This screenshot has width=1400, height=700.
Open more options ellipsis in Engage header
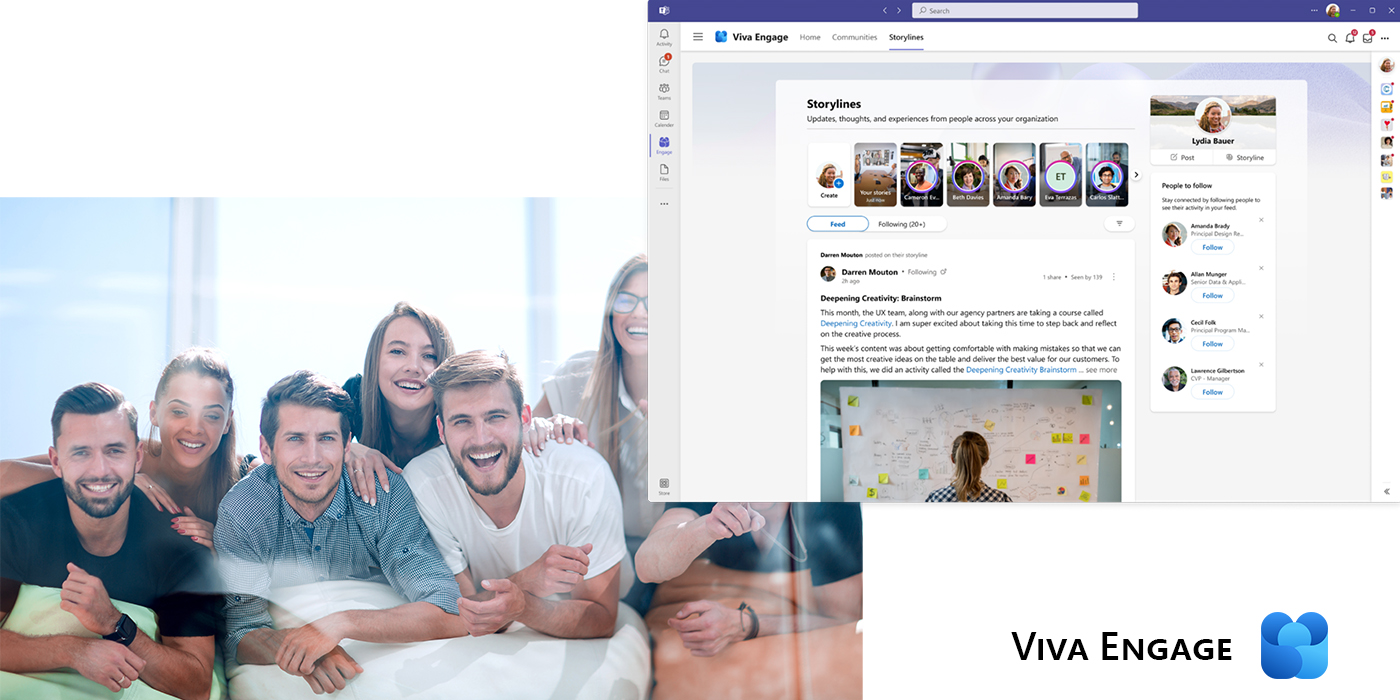coord(1385,38)
